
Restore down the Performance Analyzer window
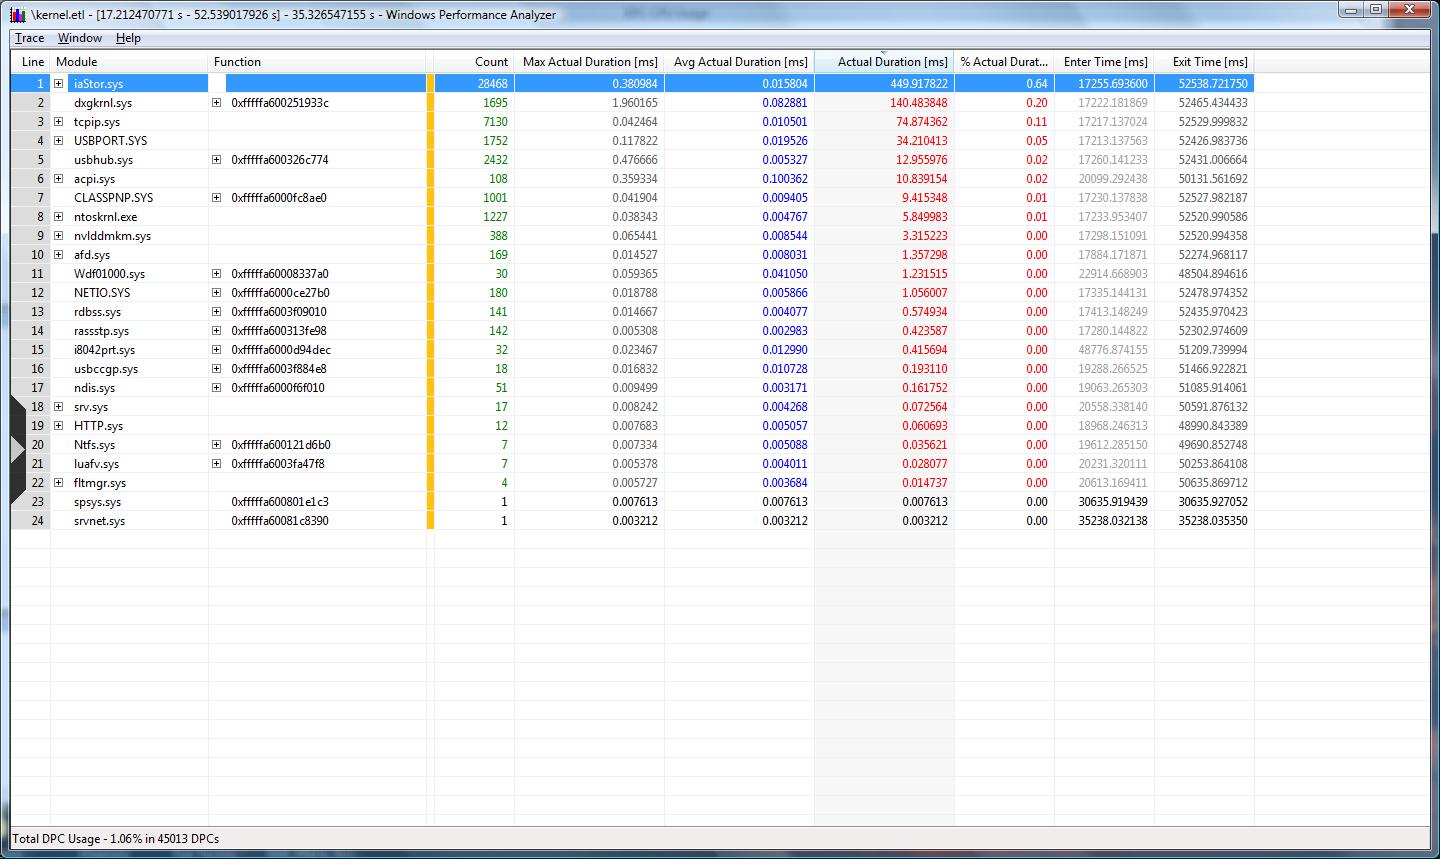(1376, 9)
